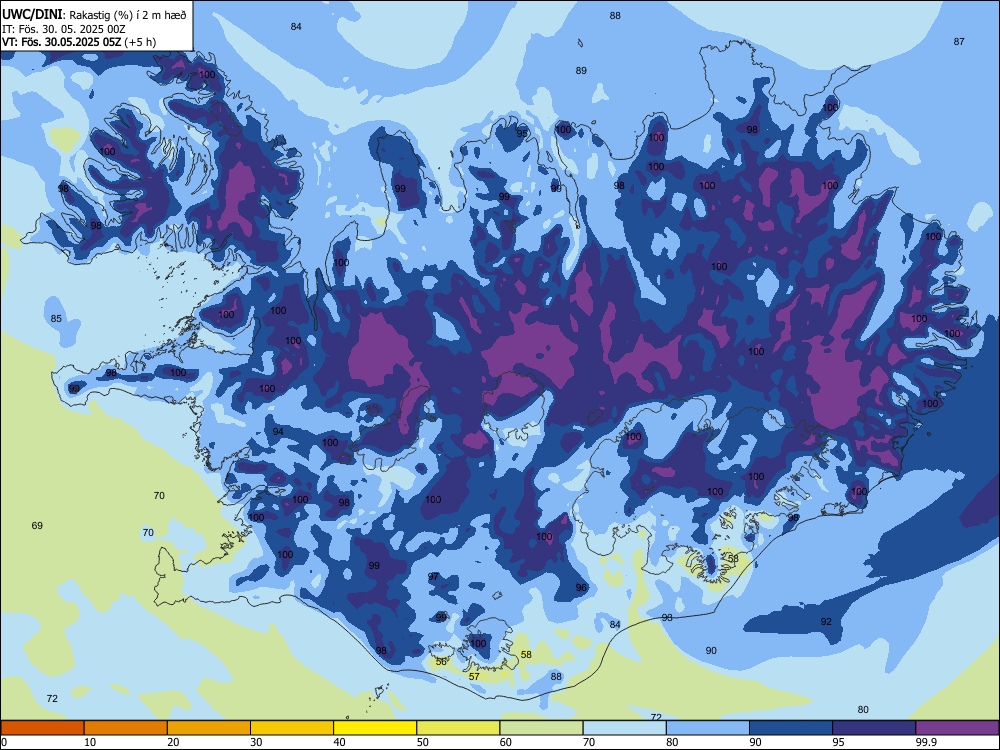Click the humidity value '96' on the map
The height and width of the screenshot is (750, 1000).
[x=581, y=587]
